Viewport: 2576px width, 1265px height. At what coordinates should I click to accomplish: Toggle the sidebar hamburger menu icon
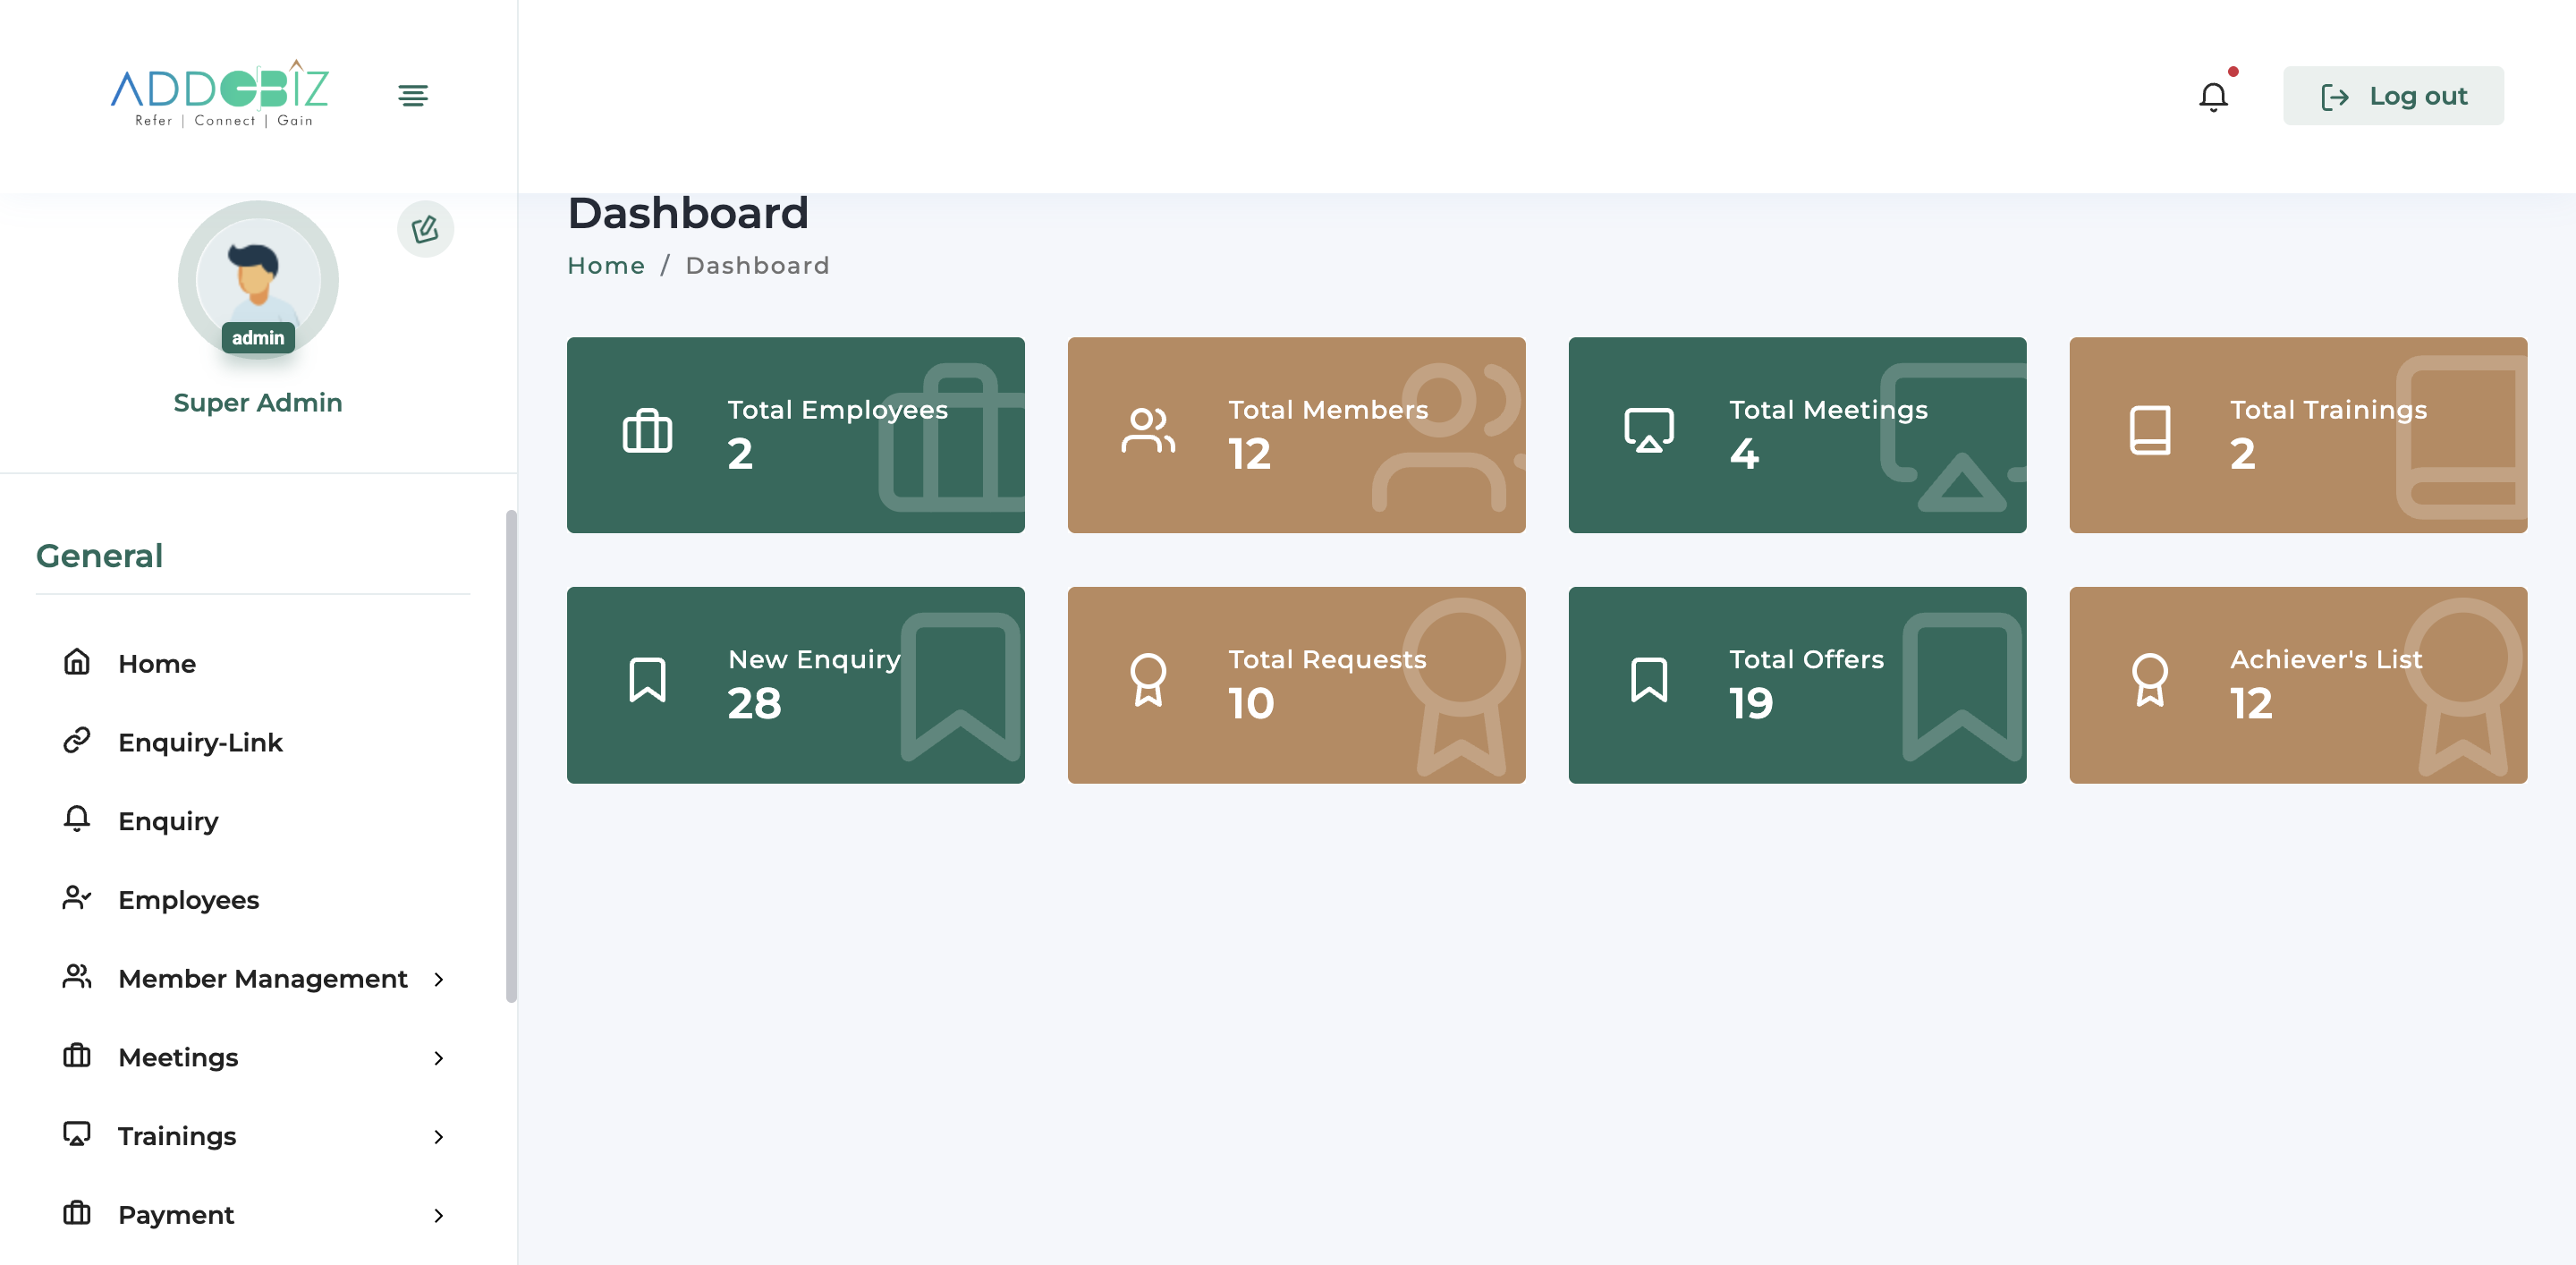[x=413, y=96]
